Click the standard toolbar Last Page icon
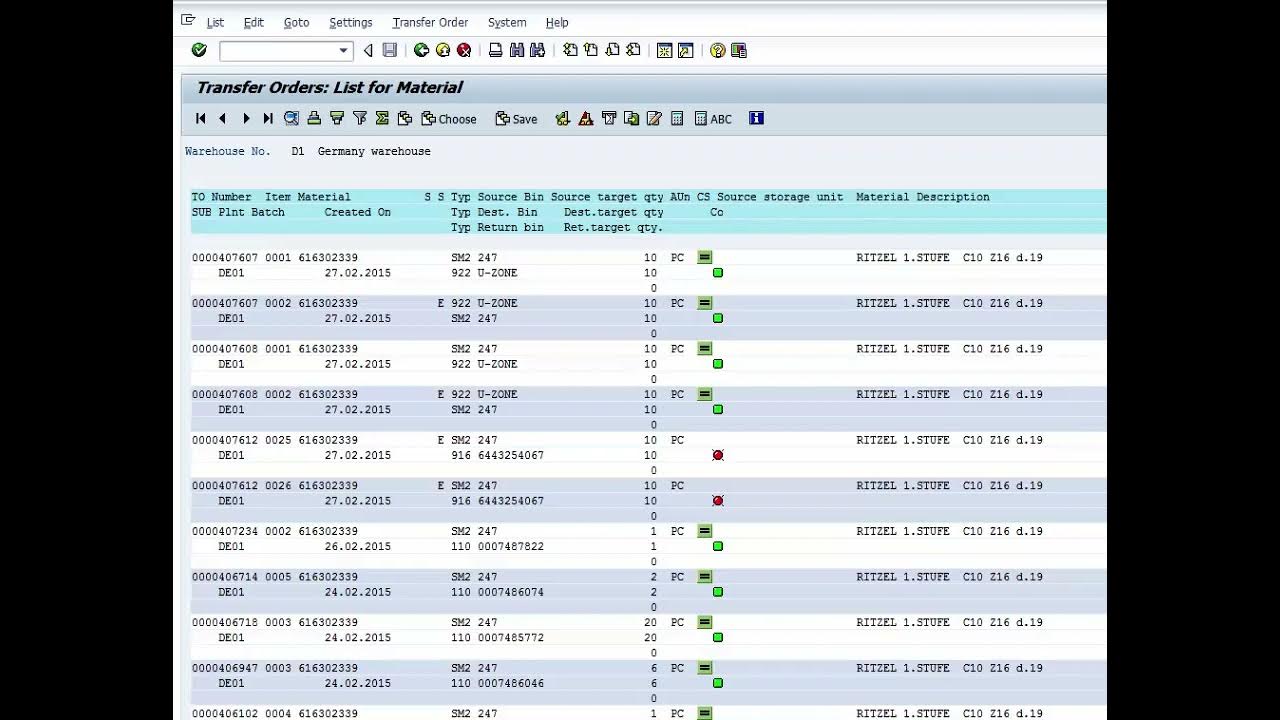 (x=633, y=50)
